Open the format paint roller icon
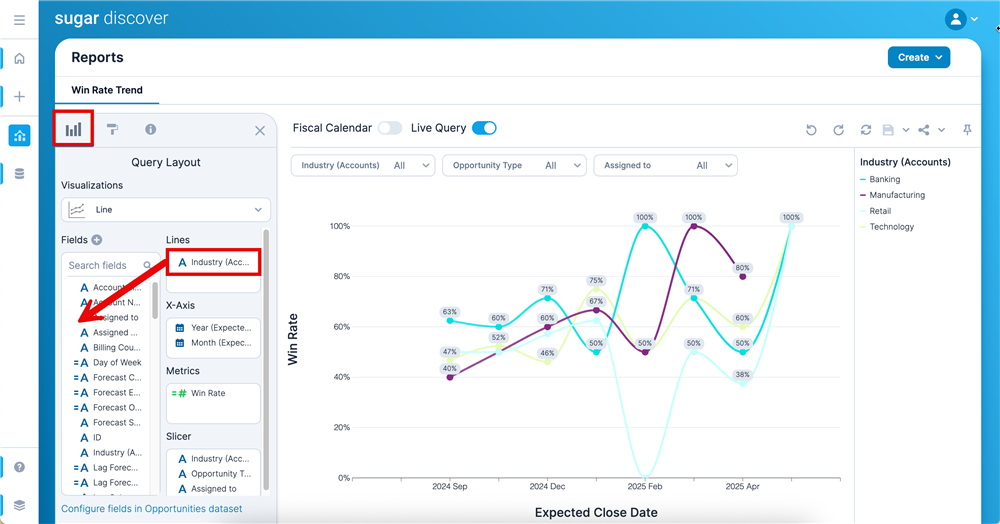Screen dimensions: 1000x524 point(112,129)
